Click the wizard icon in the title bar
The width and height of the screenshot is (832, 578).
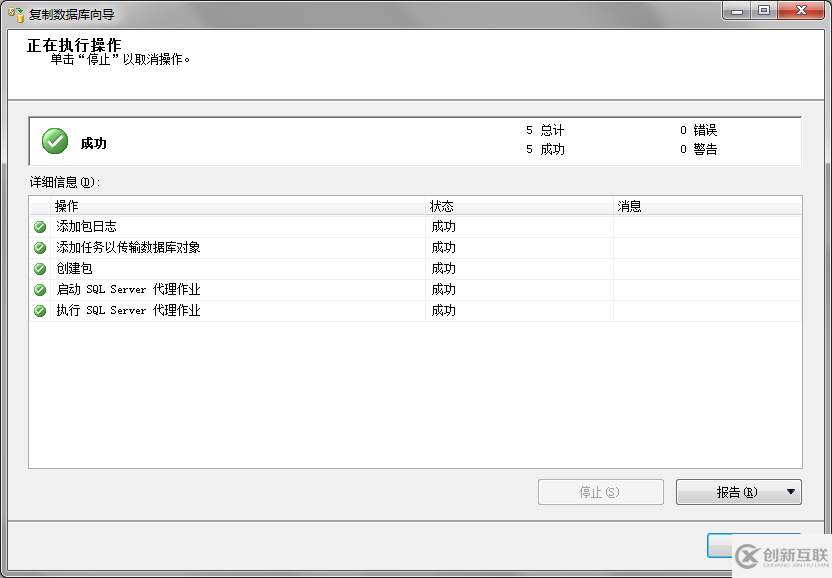tap(16, 14)
